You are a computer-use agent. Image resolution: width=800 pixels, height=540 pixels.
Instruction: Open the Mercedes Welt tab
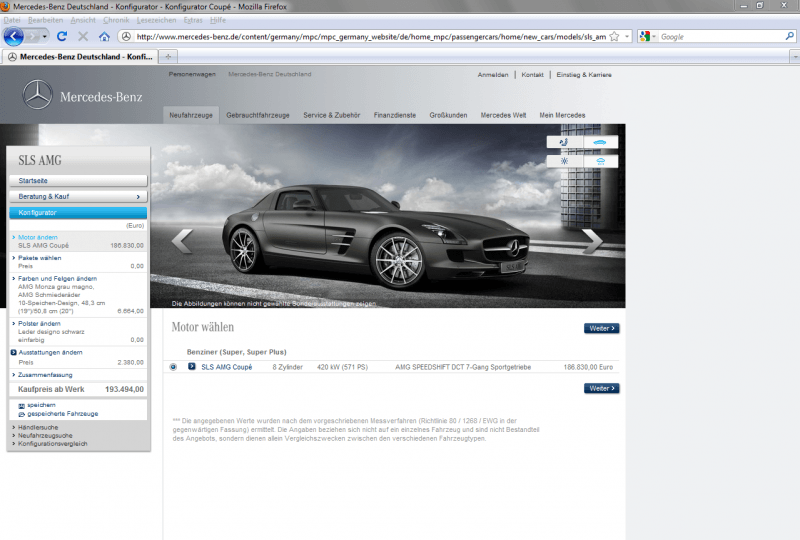click(x=503, y=115)
